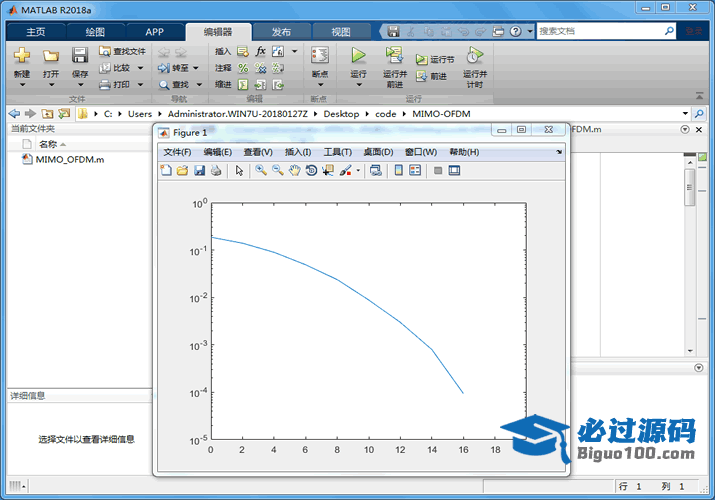Select the Pan hand tool in Figure 1
Image resolution: width=715 pixels, height=500 pixels.
[294, 171]
